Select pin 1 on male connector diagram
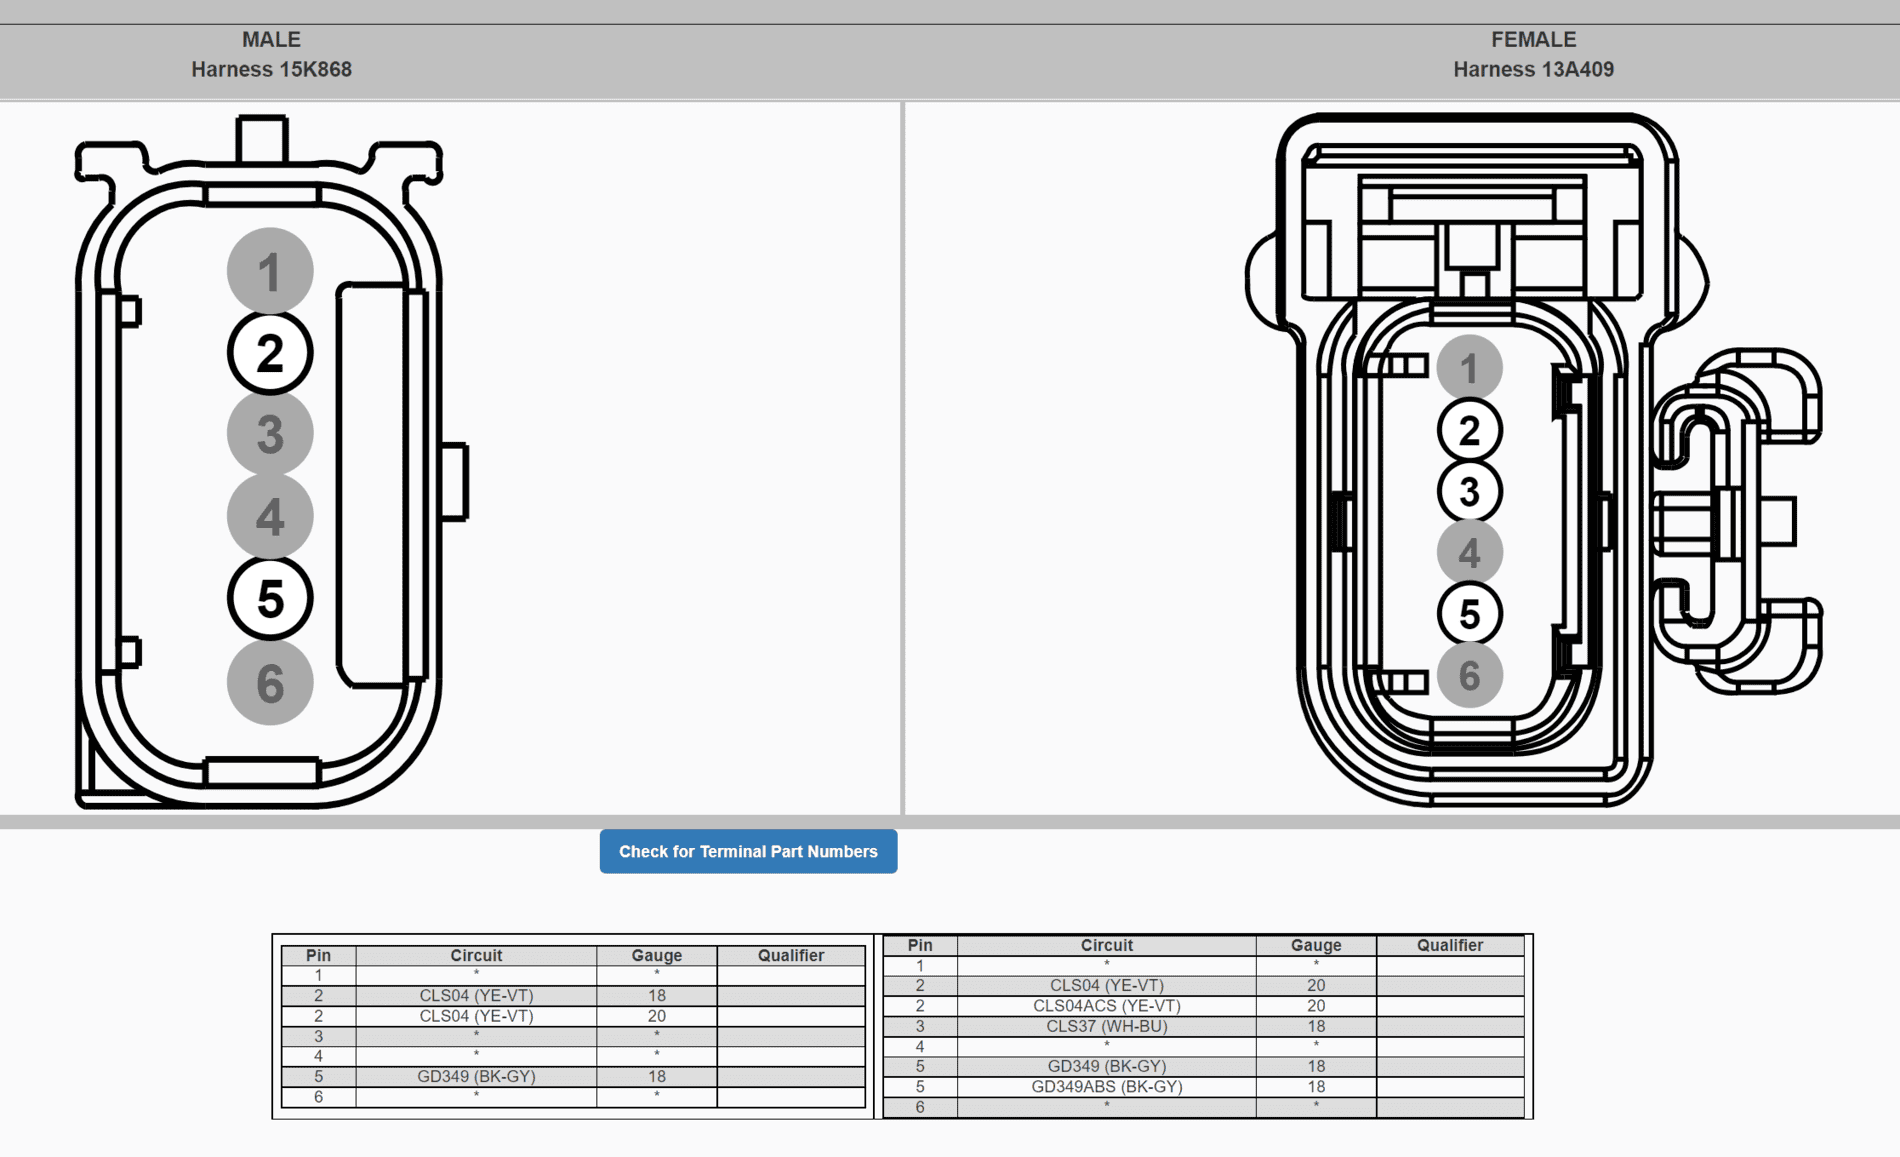The height and width of the screenshot is (1157, 1900). click(x=270, y=271)
